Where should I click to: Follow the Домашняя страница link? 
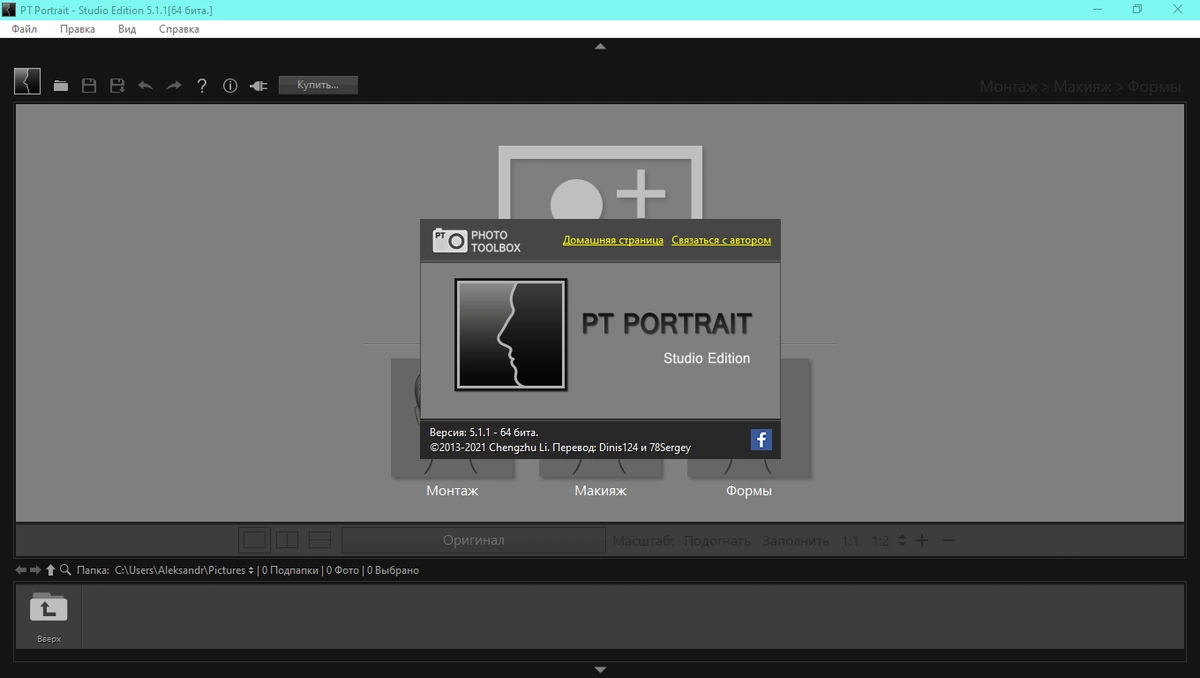(x=613, y=240)
